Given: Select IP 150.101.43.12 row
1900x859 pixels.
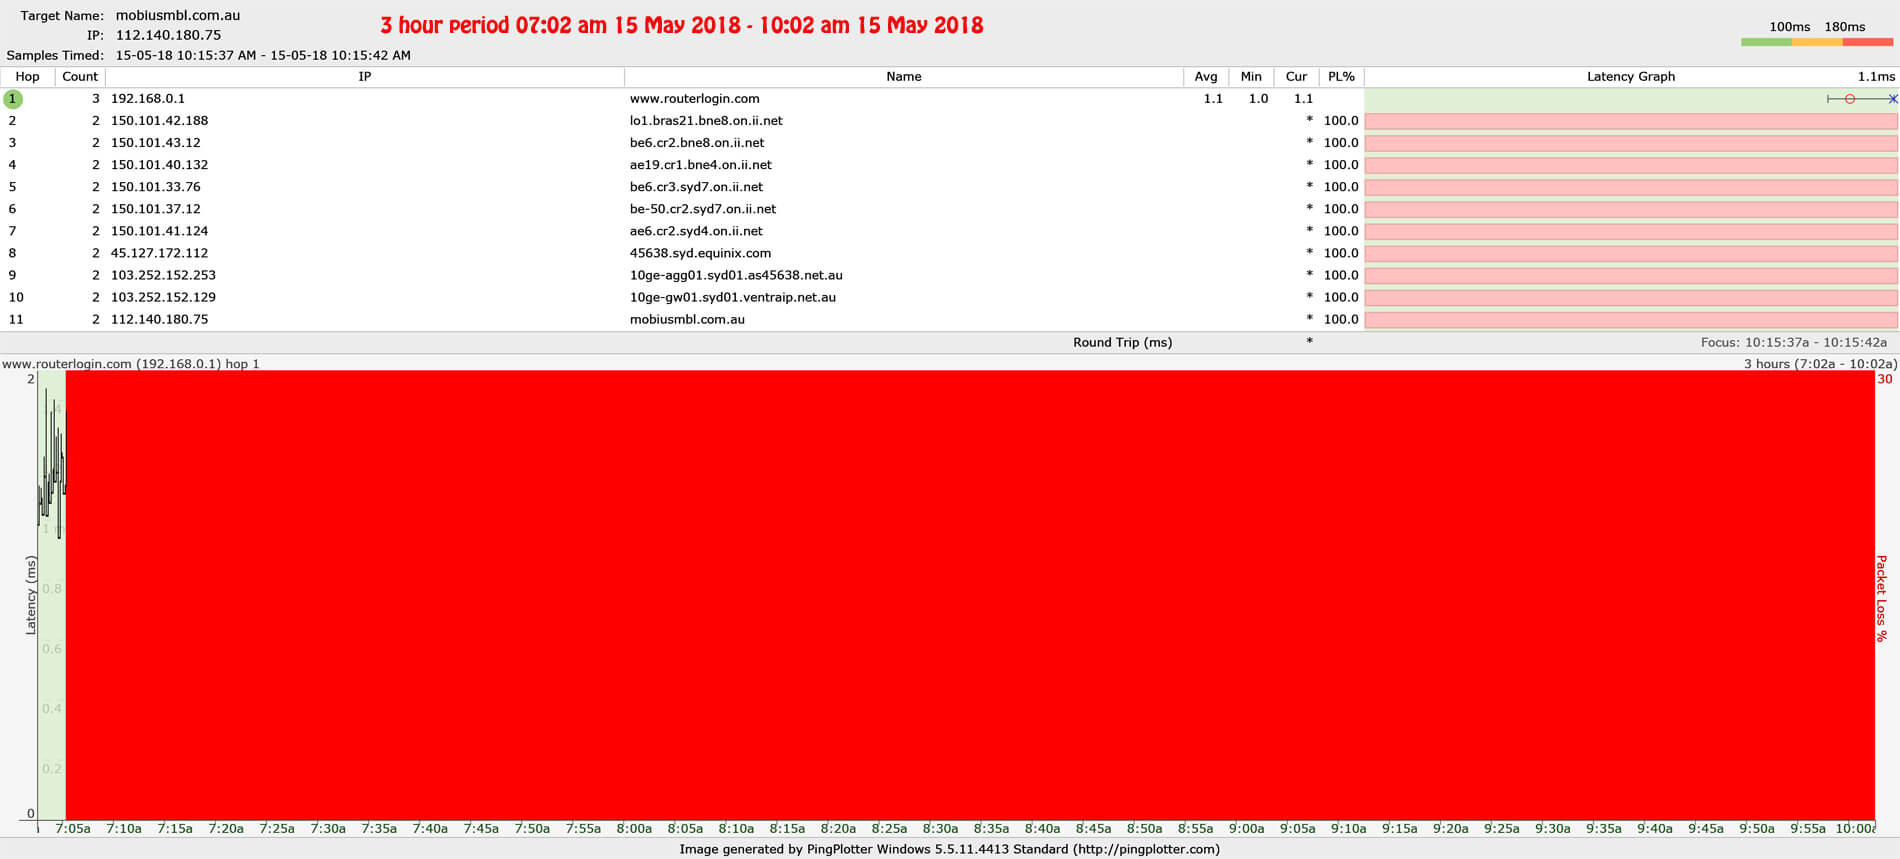Looking at the screenshot, I should click(x=155, y=143).
